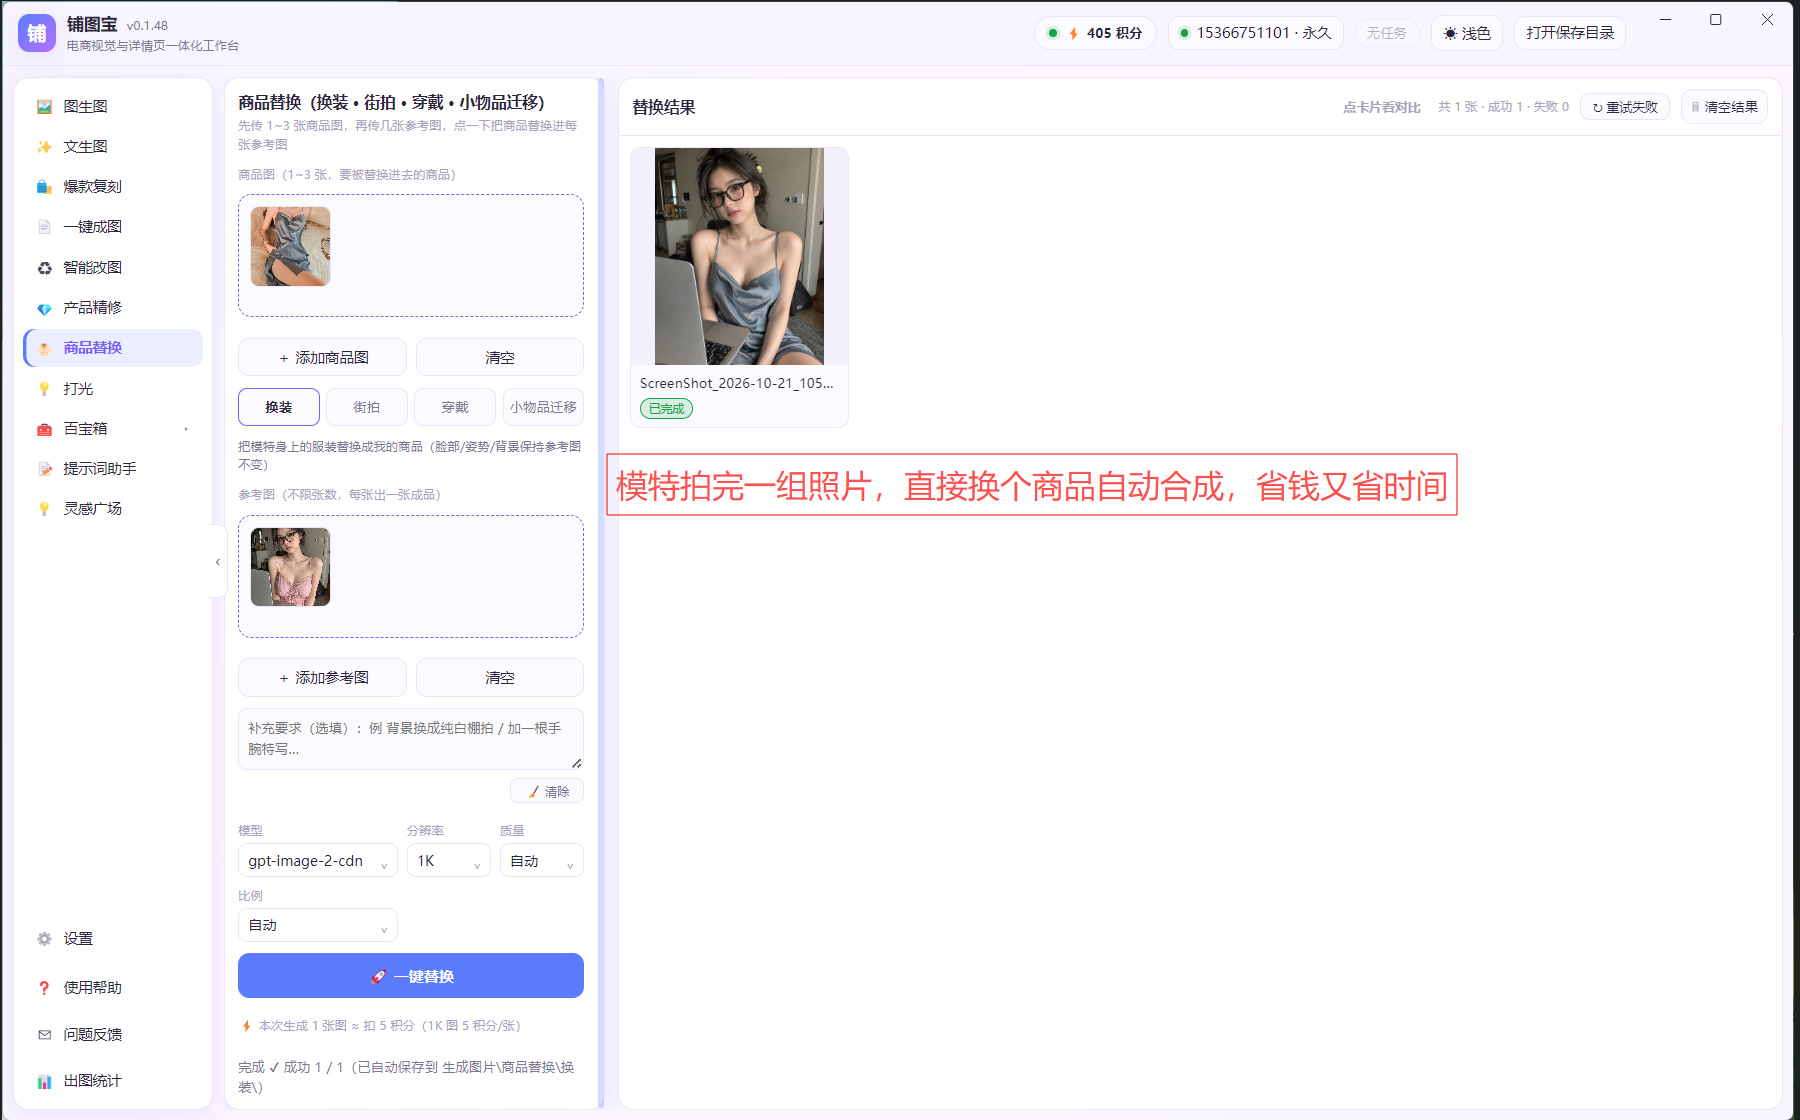Open 灵感广场 bulb icon
Image resolution: width=1800 pixels, height=1120 pixels.
(x=44, y=509)
